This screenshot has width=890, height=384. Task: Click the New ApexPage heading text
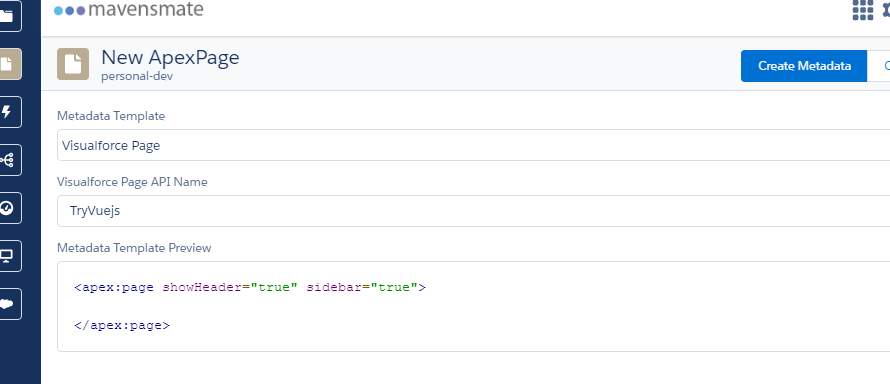click(170, 57)
